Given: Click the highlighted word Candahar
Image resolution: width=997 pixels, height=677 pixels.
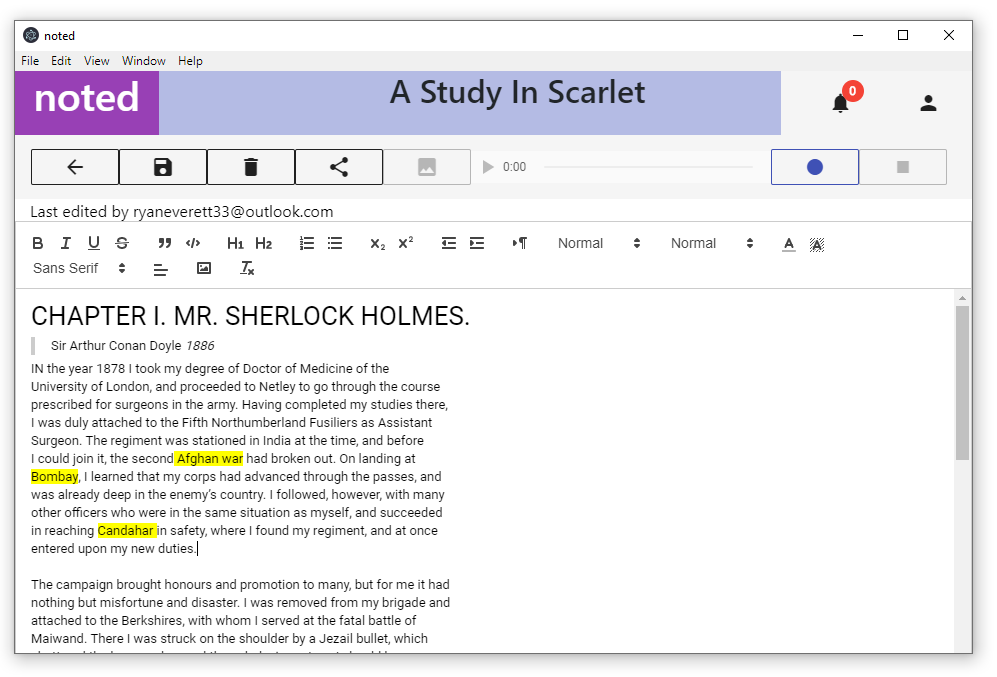Looking at the screenshot, I should click(x=126, y=531).
